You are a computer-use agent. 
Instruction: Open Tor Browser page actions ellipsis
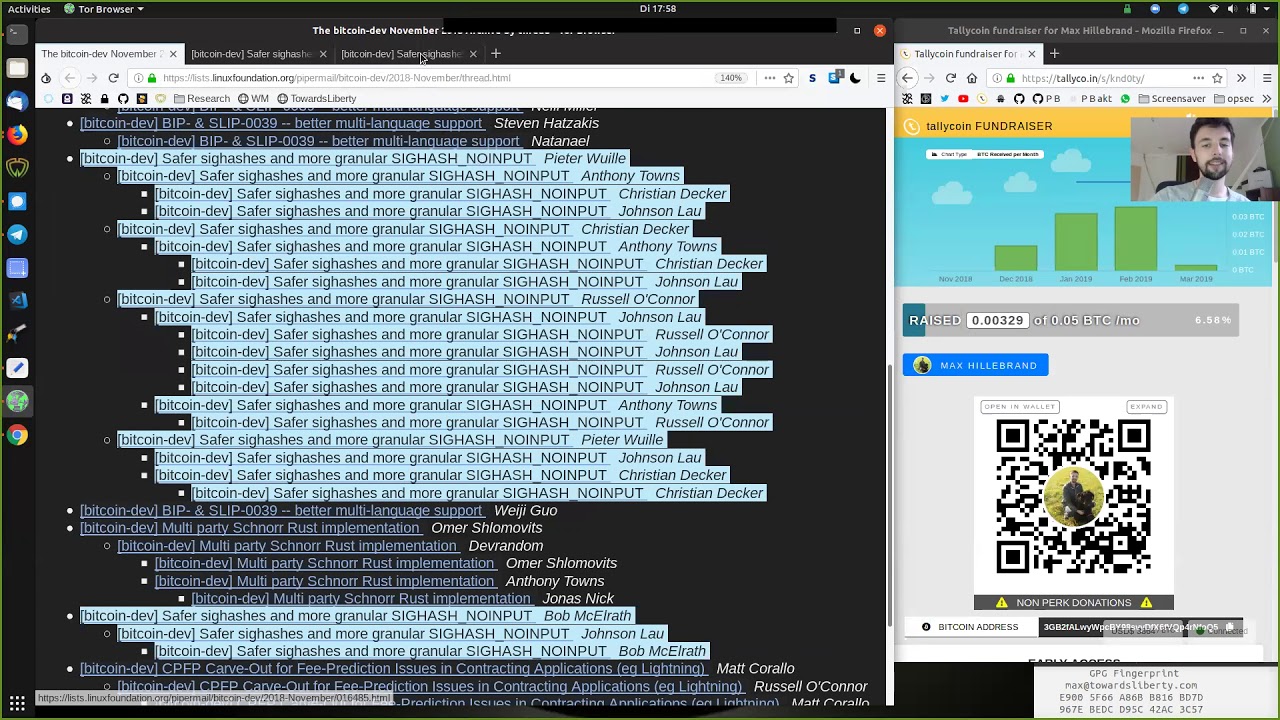point(770,78)
